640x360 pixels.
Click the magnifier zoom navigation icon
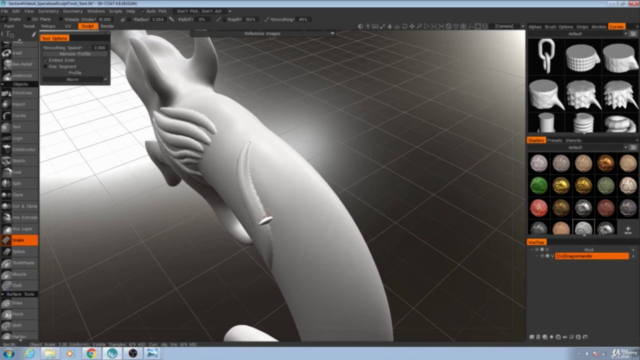[x=419, y=26]
